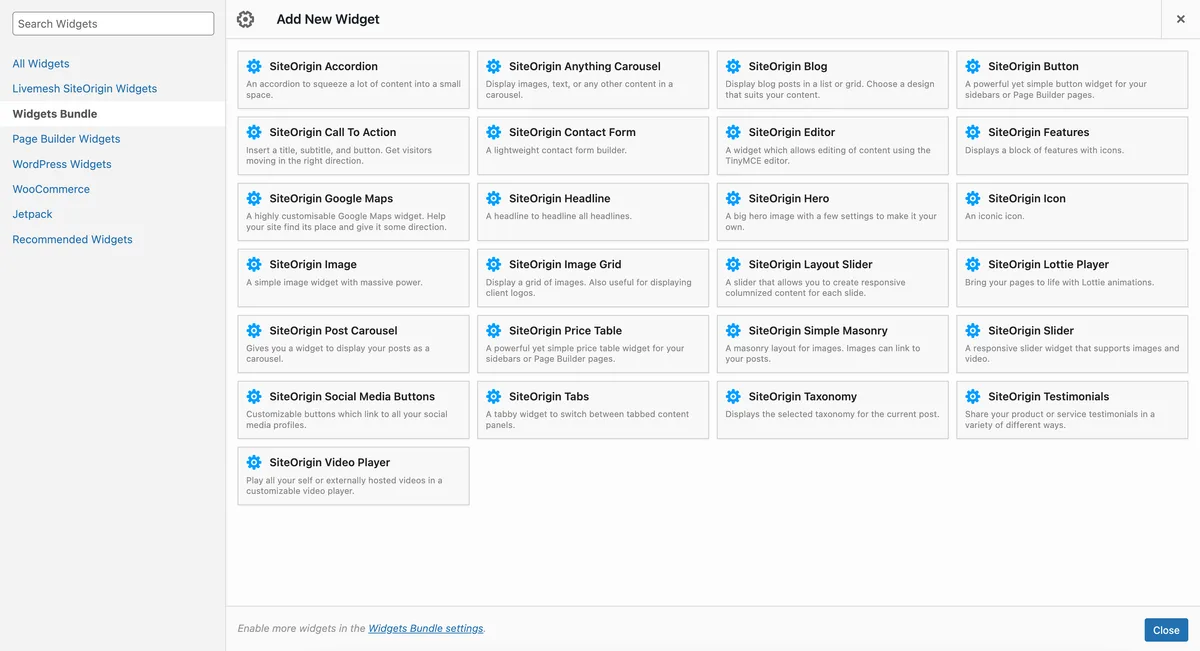Pick the SiteOrigin Headline title

[x=560, y=198]
